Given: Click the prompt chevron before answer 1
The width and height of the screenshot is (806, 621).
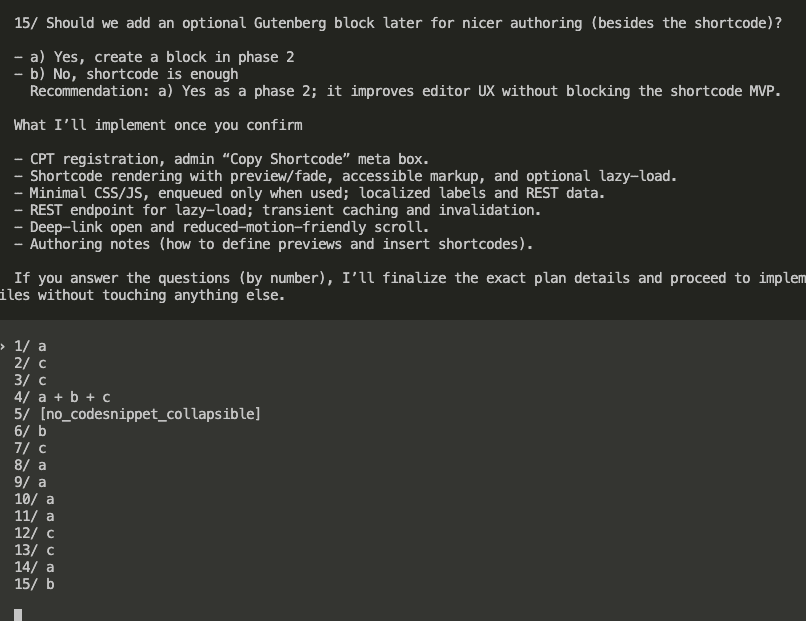Looking at the screenshot, I should 4,346.
